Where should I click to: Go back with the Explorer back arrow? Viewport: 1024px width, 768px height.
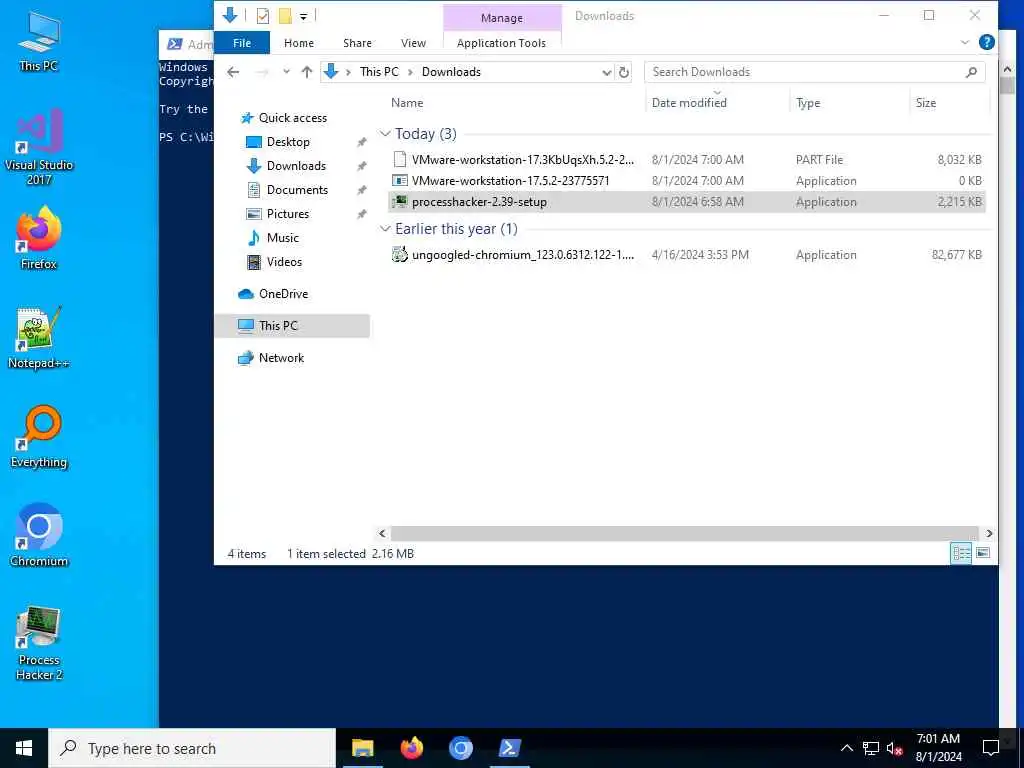click(233, 72)
